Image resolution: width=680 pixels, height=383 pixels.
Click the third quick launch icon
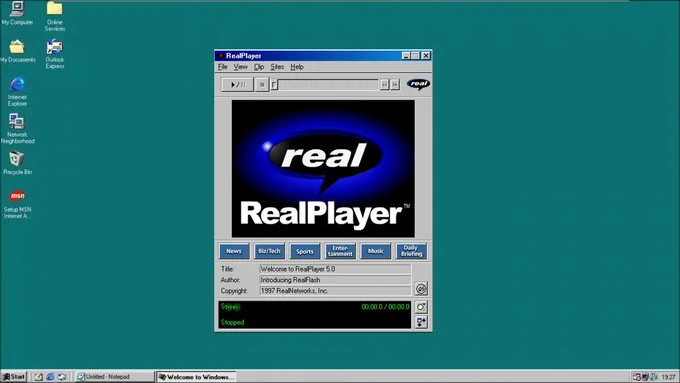[x=62, y=376]
